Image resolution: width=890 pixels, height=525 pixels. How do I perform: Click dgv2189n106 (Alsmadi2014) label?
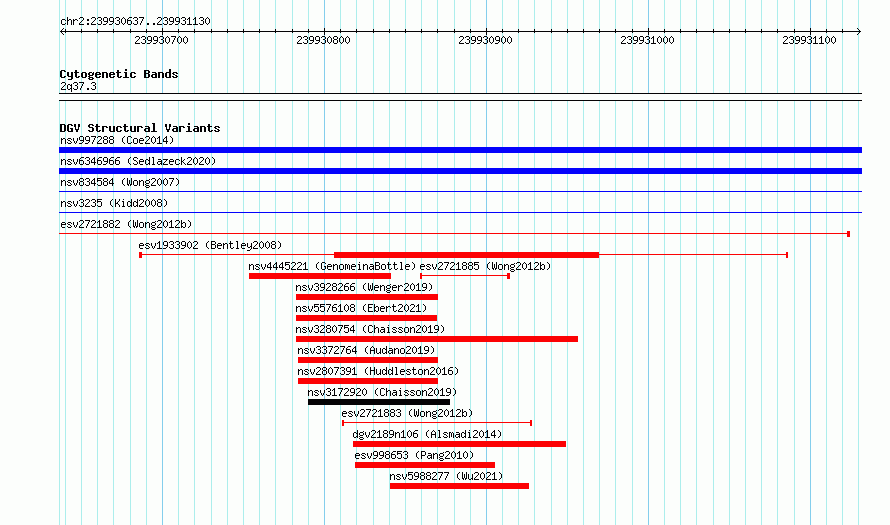coord(427,434)
